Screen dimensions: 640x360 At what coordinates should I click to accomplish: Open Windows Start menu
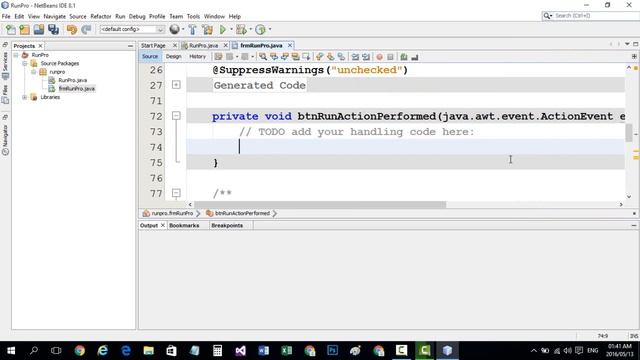coord(11,350)
